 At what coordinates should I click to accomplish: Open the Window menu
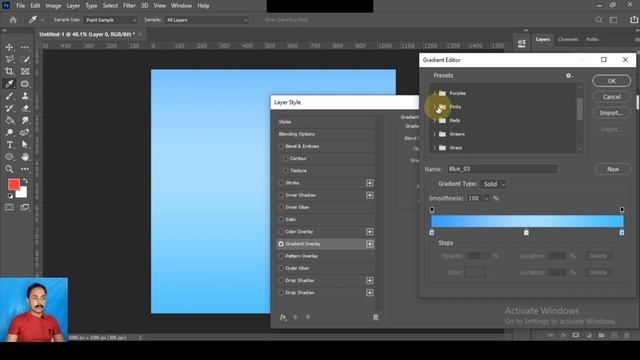[181, 6]
